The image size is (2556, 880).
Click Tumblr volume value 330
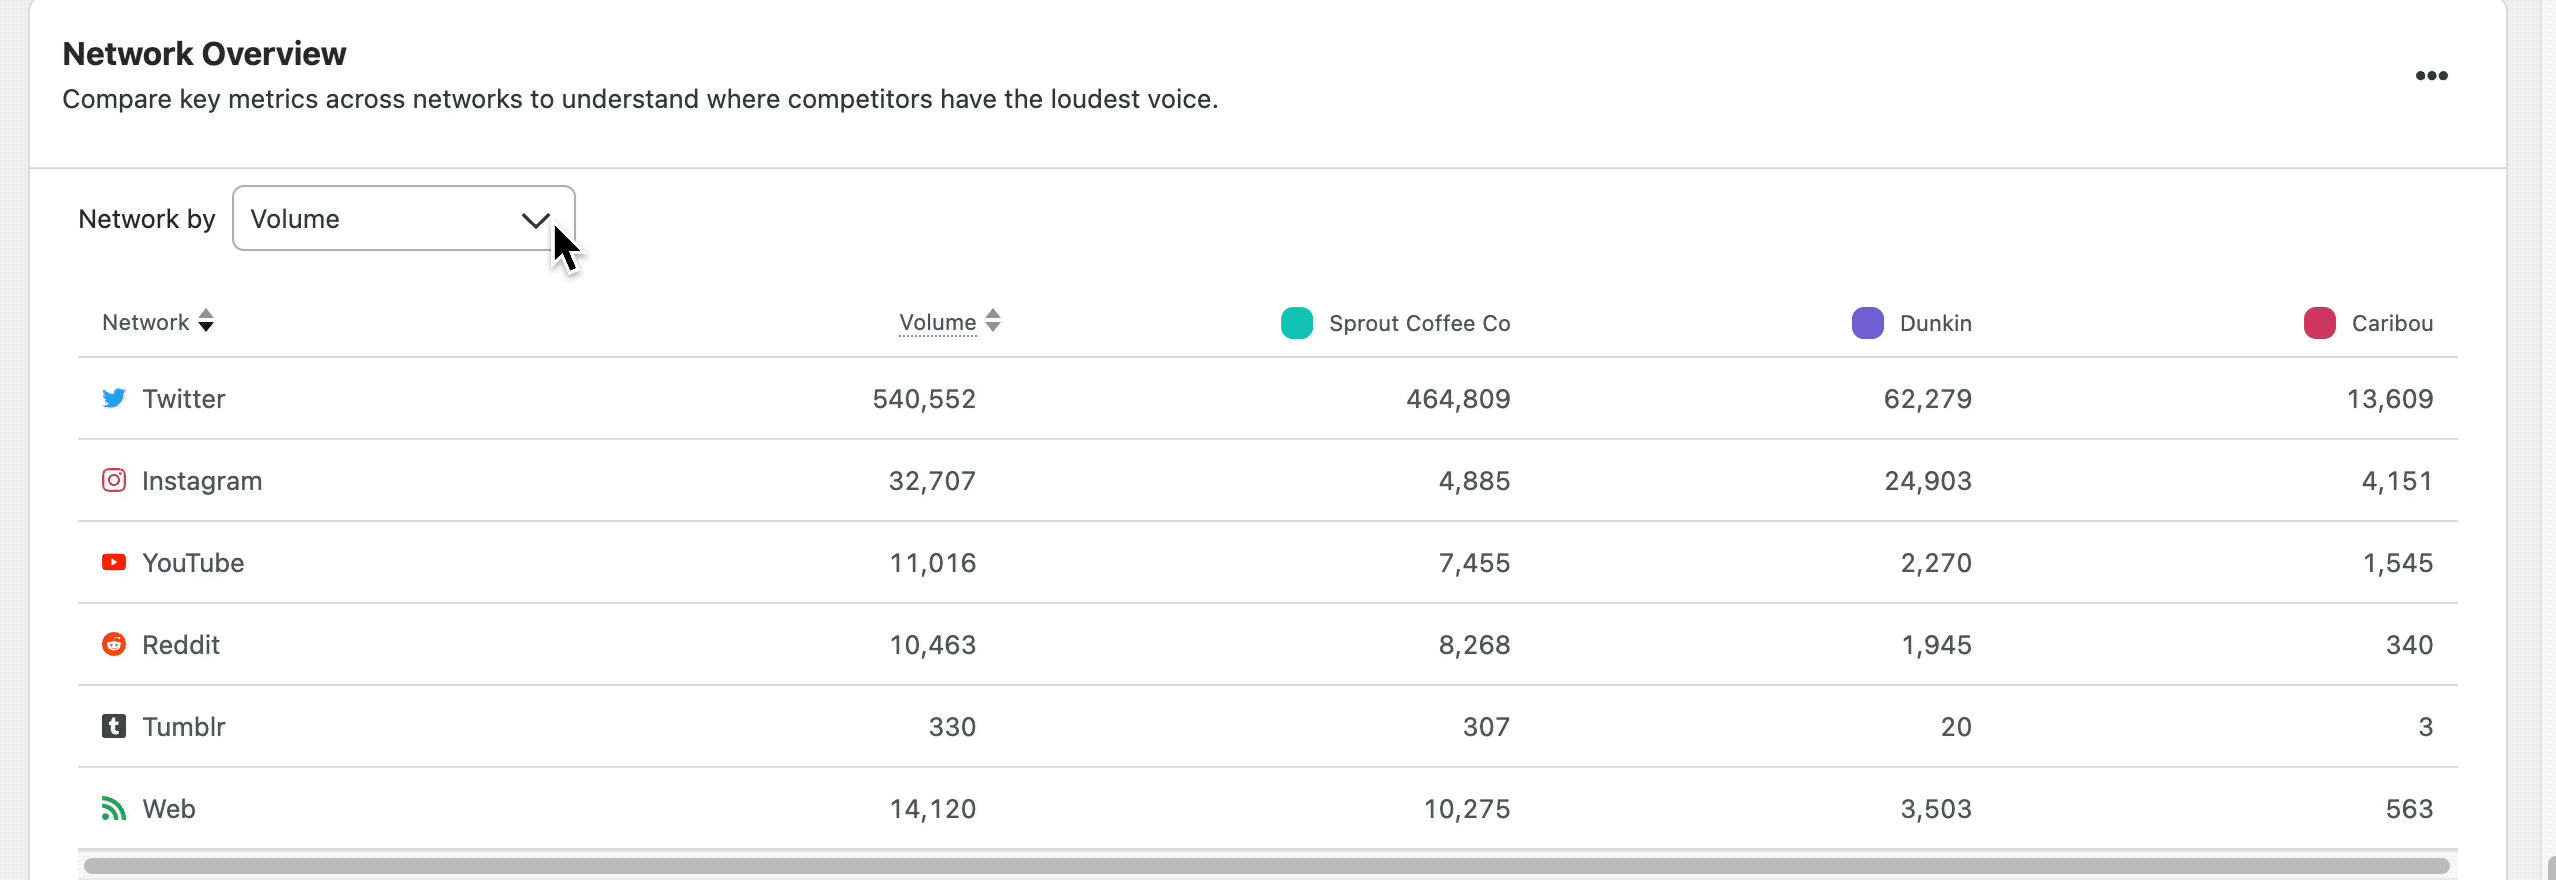[952, 727]
